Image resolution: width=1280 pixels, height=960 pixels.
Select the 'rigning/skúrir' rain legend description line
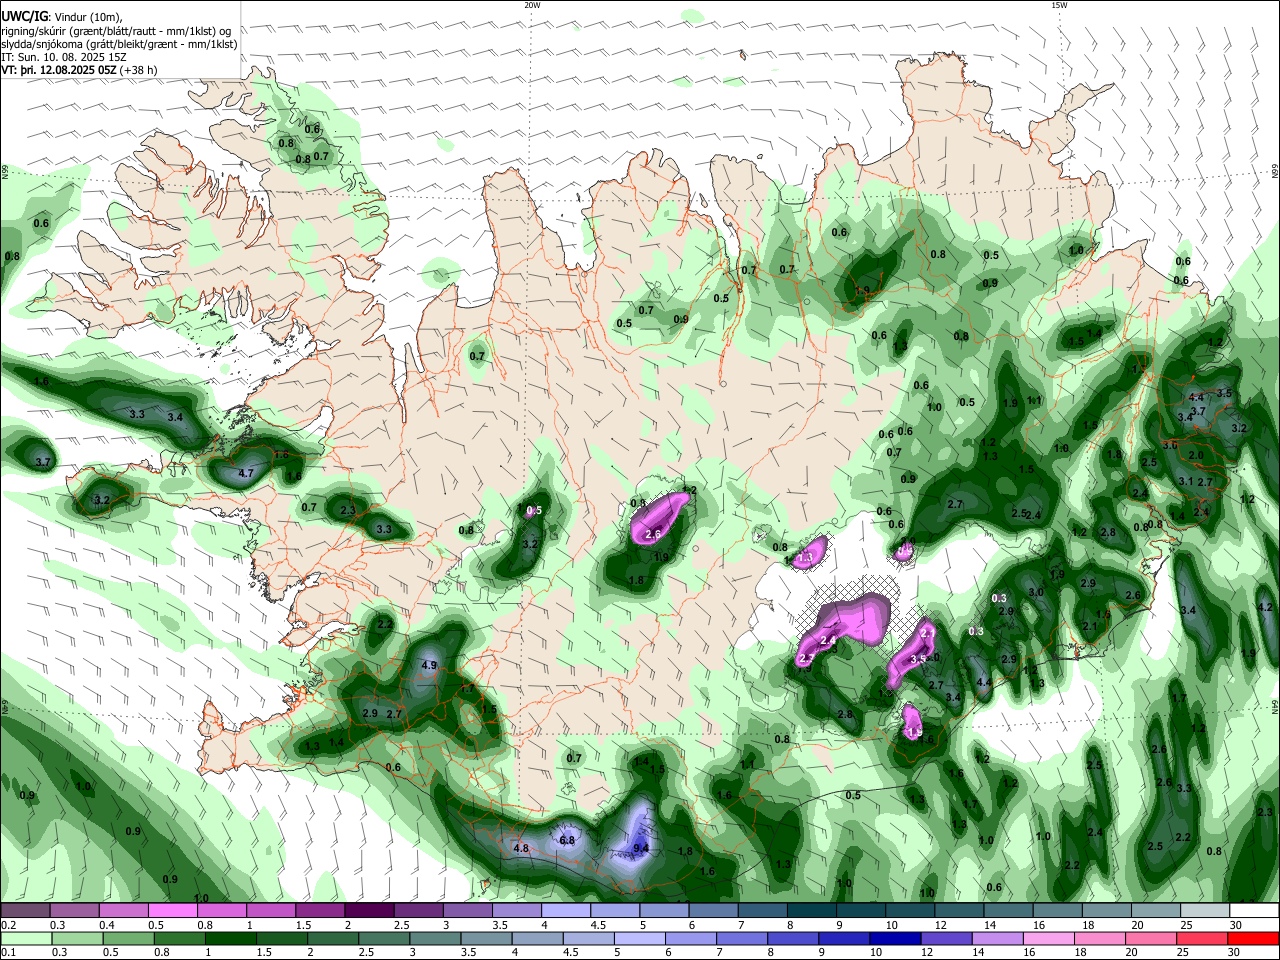click(116, 31)
